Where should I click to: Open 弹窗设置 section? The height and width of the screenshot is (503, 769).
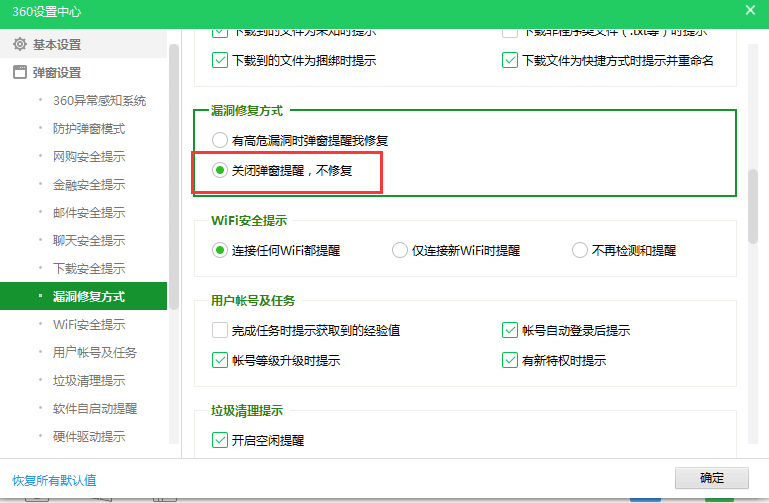pos(83,72)
